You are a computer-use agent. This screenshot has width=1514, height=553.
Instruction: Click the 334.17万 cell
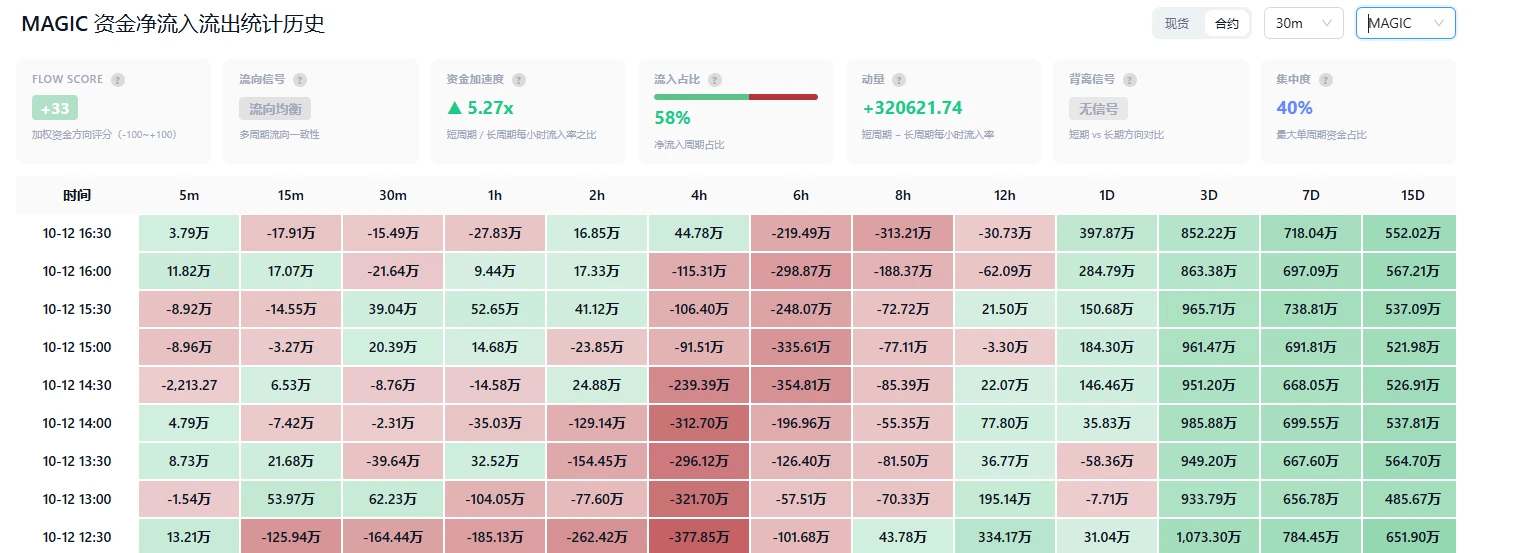[x=1005, y=537]
